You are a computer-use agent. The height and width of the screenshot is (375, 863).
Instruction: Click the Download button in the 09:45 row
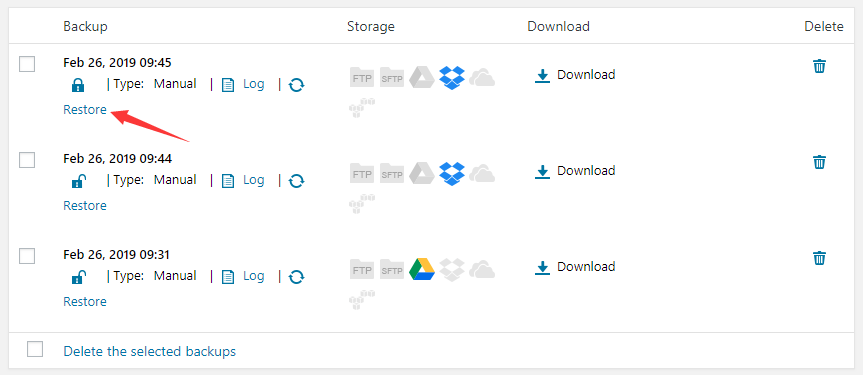click(575, 75)
